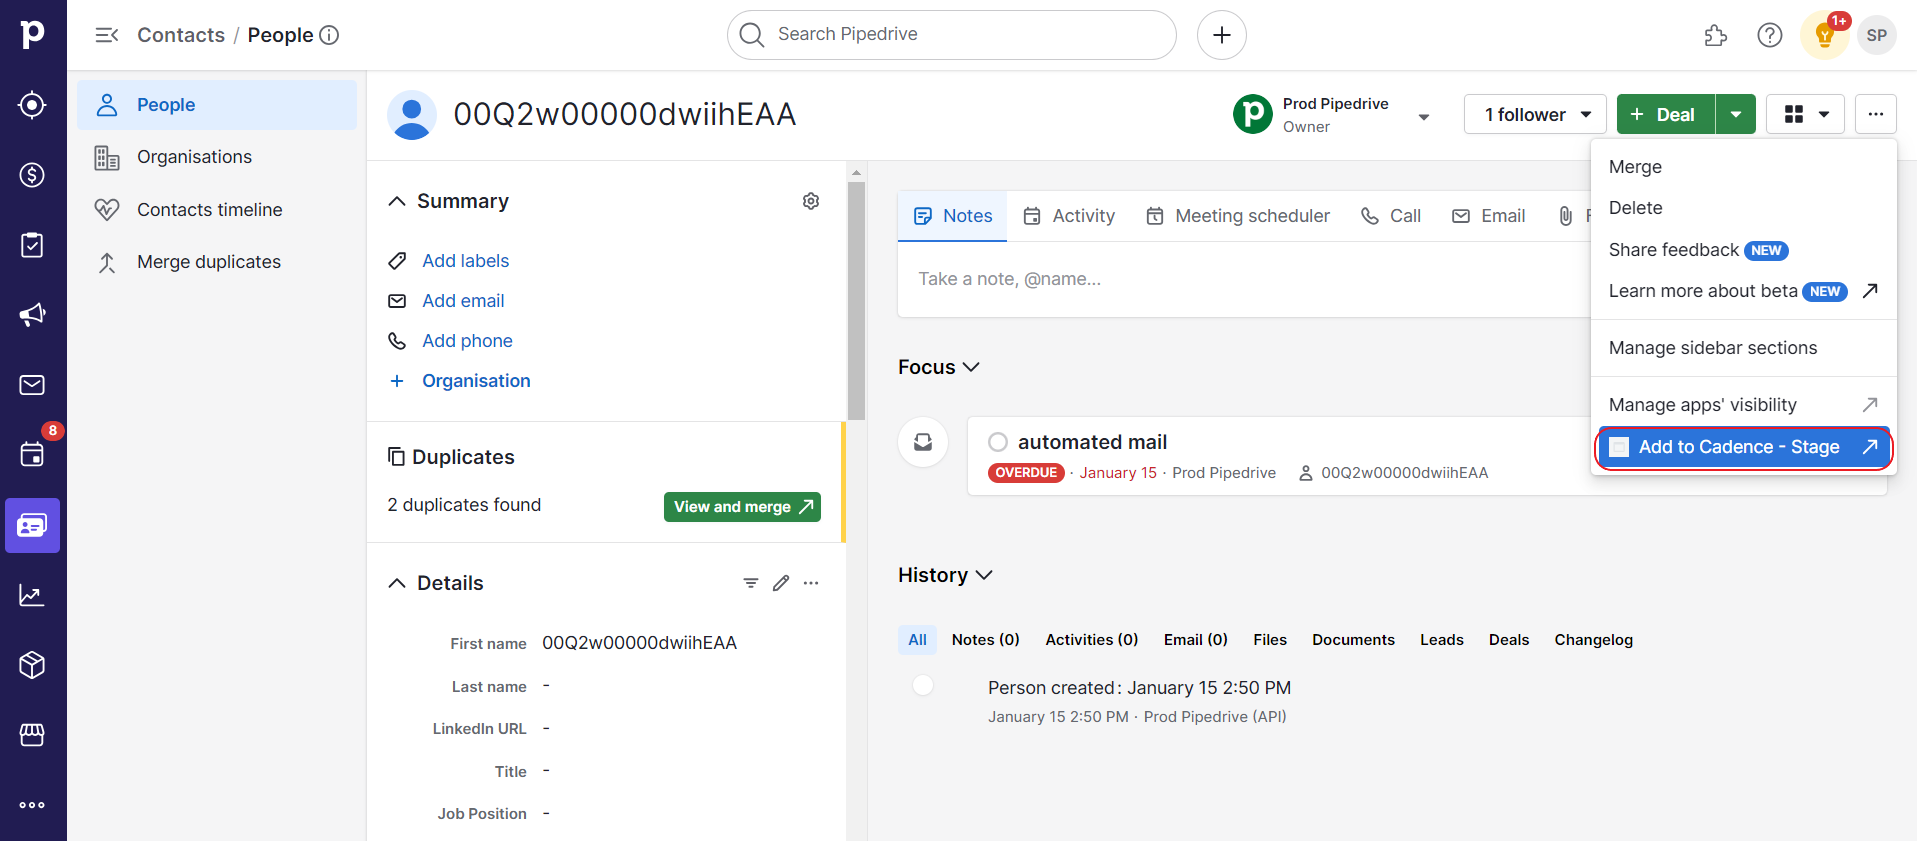Screen dimensions: 1917x841
Task: Open Marketplace storefront icon in left rail
Action: click(32, 735)
